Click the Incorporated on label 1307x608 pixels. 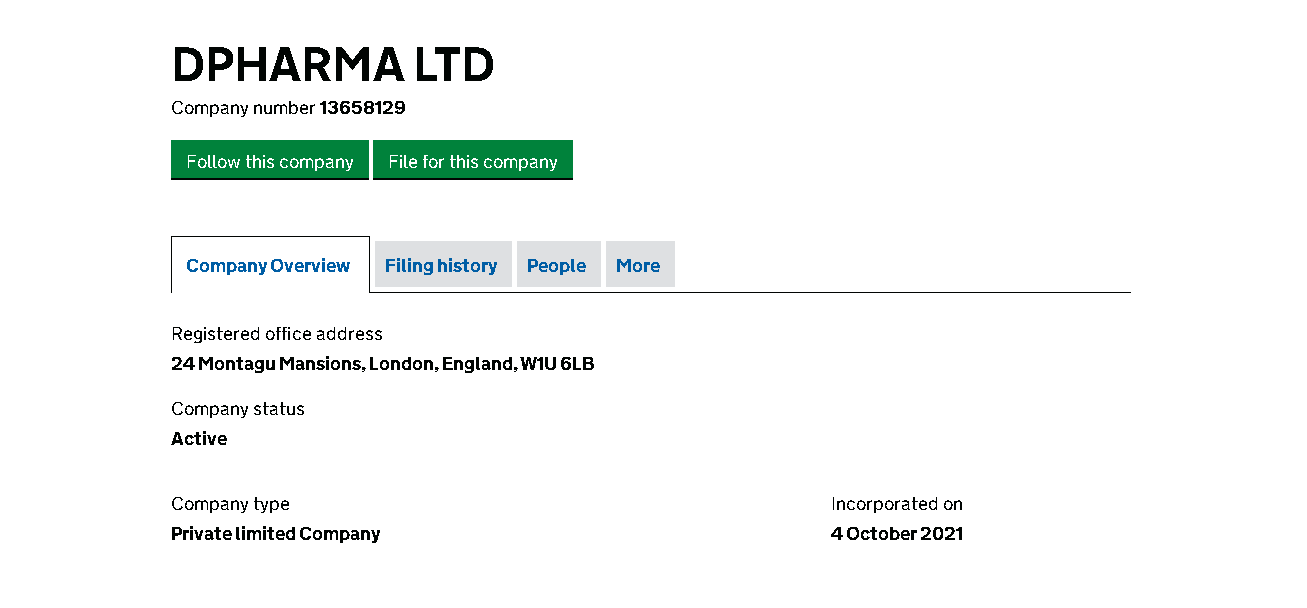(x=897, y=504)
